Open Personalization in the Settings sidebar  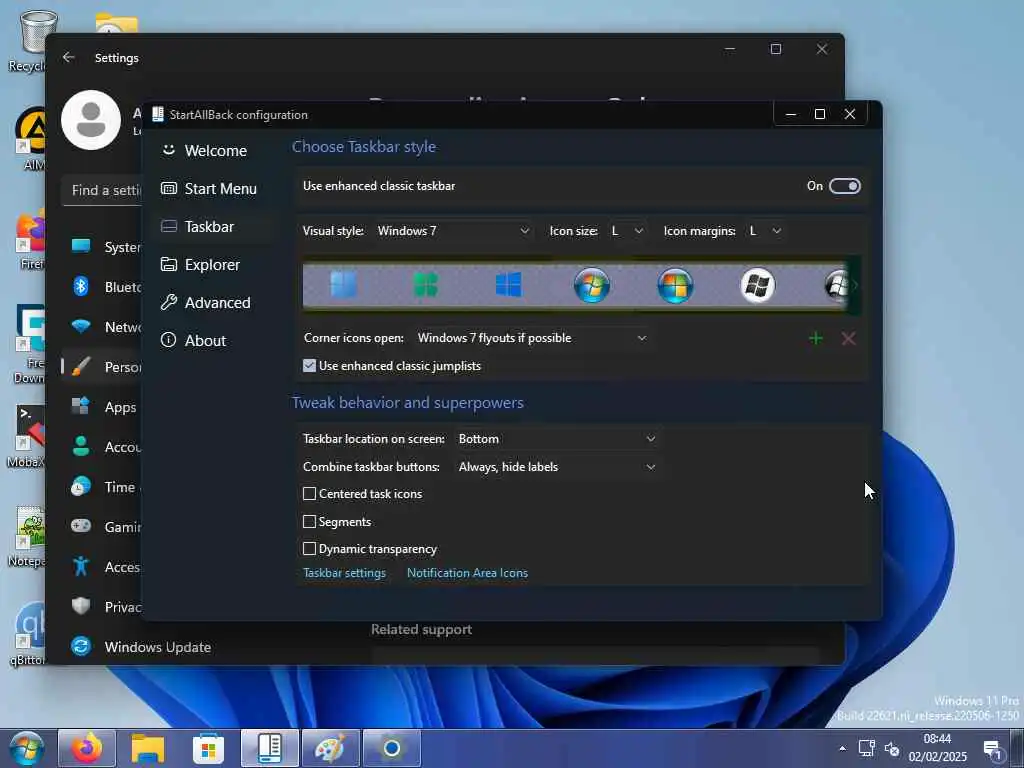(102, 367)
